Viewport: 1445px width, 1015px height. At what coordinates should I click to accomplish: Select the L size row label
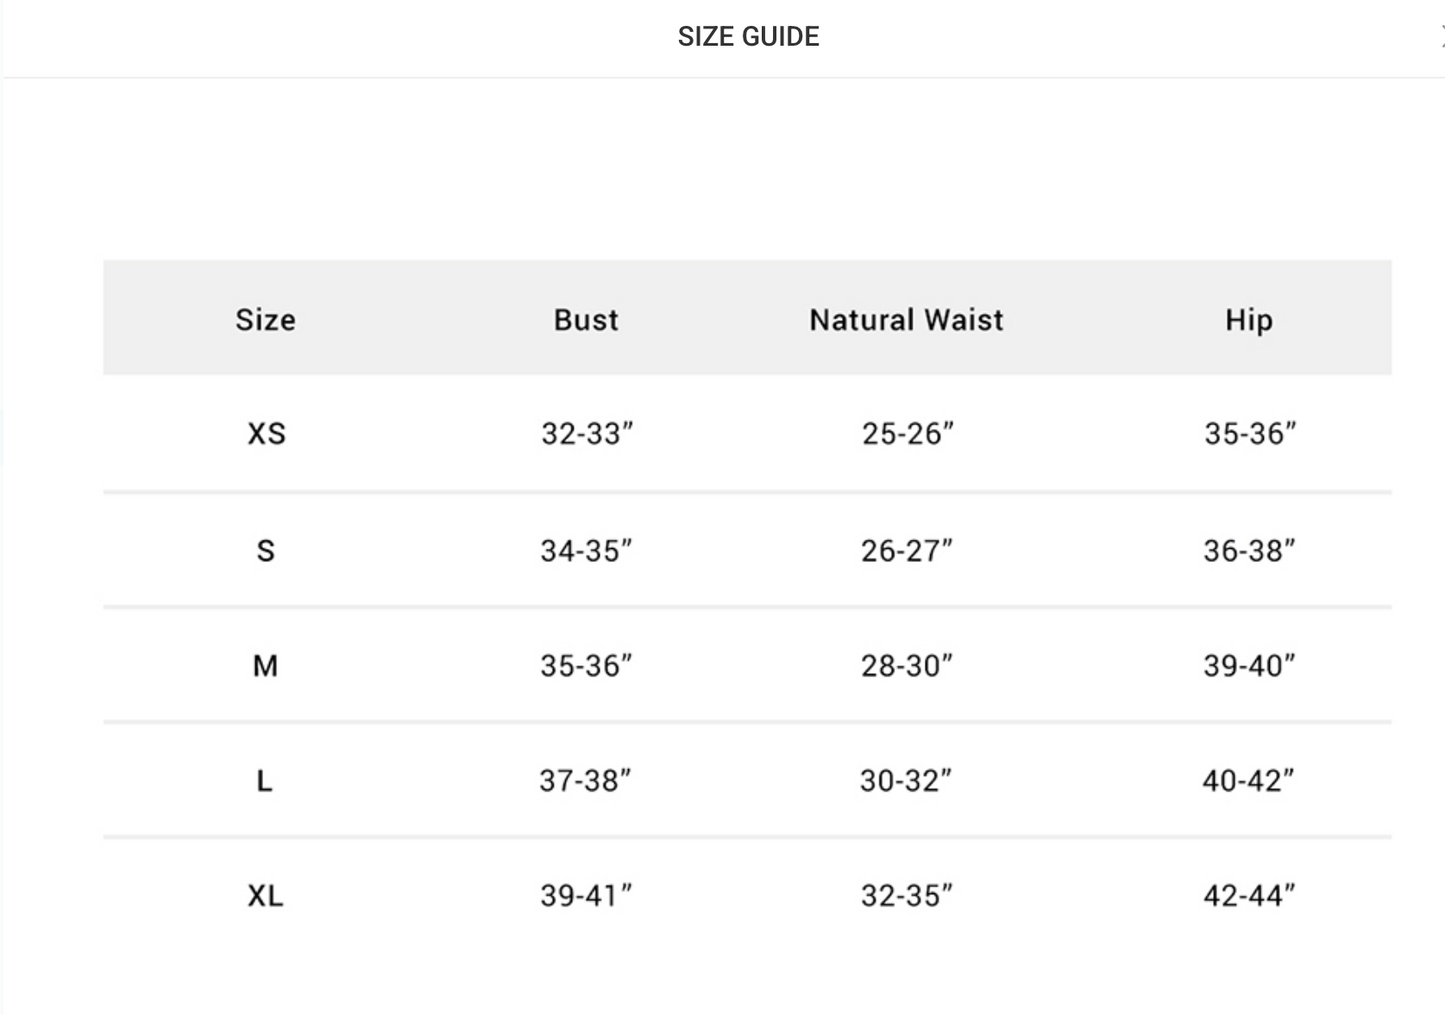tap(264, 781)
